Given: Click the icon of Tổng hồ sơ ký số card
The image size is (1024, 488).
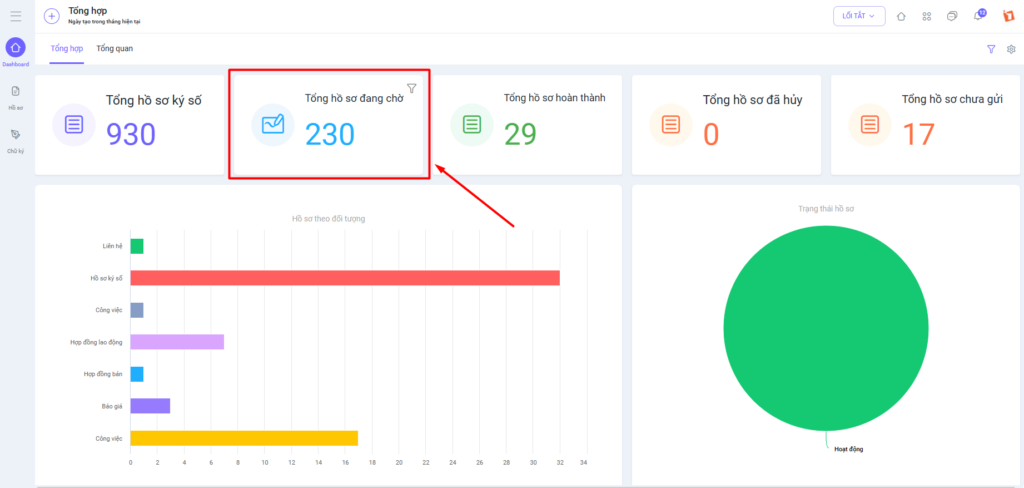Looking at the screenshot, I should pyautogui.click(x=74, y=124).
